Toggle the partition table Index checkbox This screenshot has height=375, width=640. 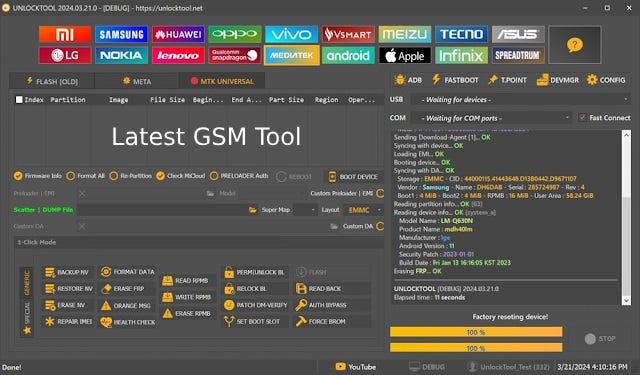point(19,100)
